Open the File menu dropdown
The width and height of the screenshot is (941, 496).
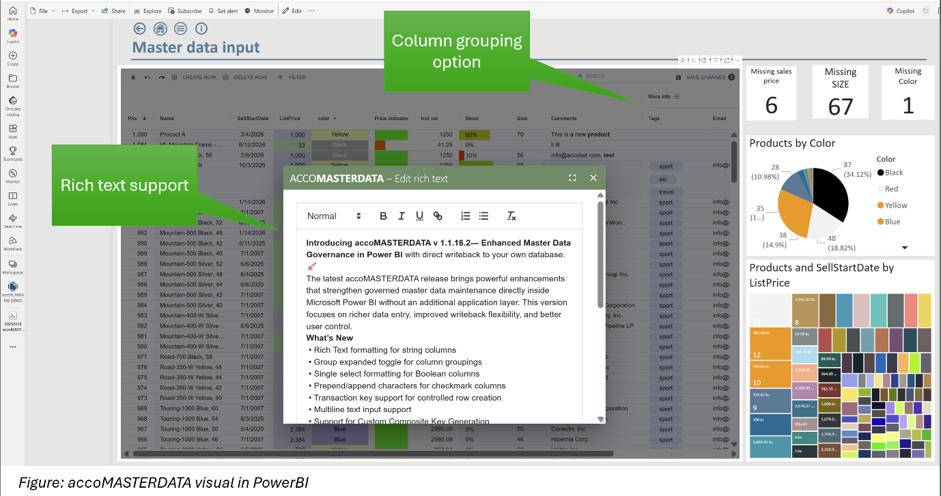pos(42,11)
